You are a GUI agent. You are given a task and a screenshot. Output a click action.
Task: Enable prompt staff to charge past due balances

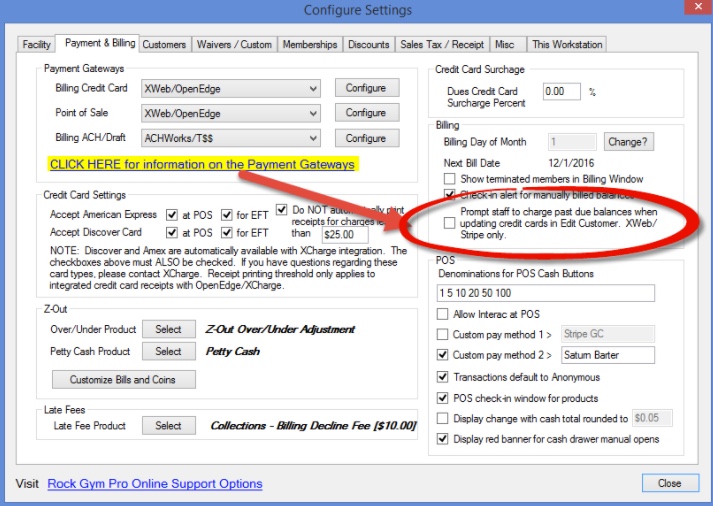coord(449,223)
